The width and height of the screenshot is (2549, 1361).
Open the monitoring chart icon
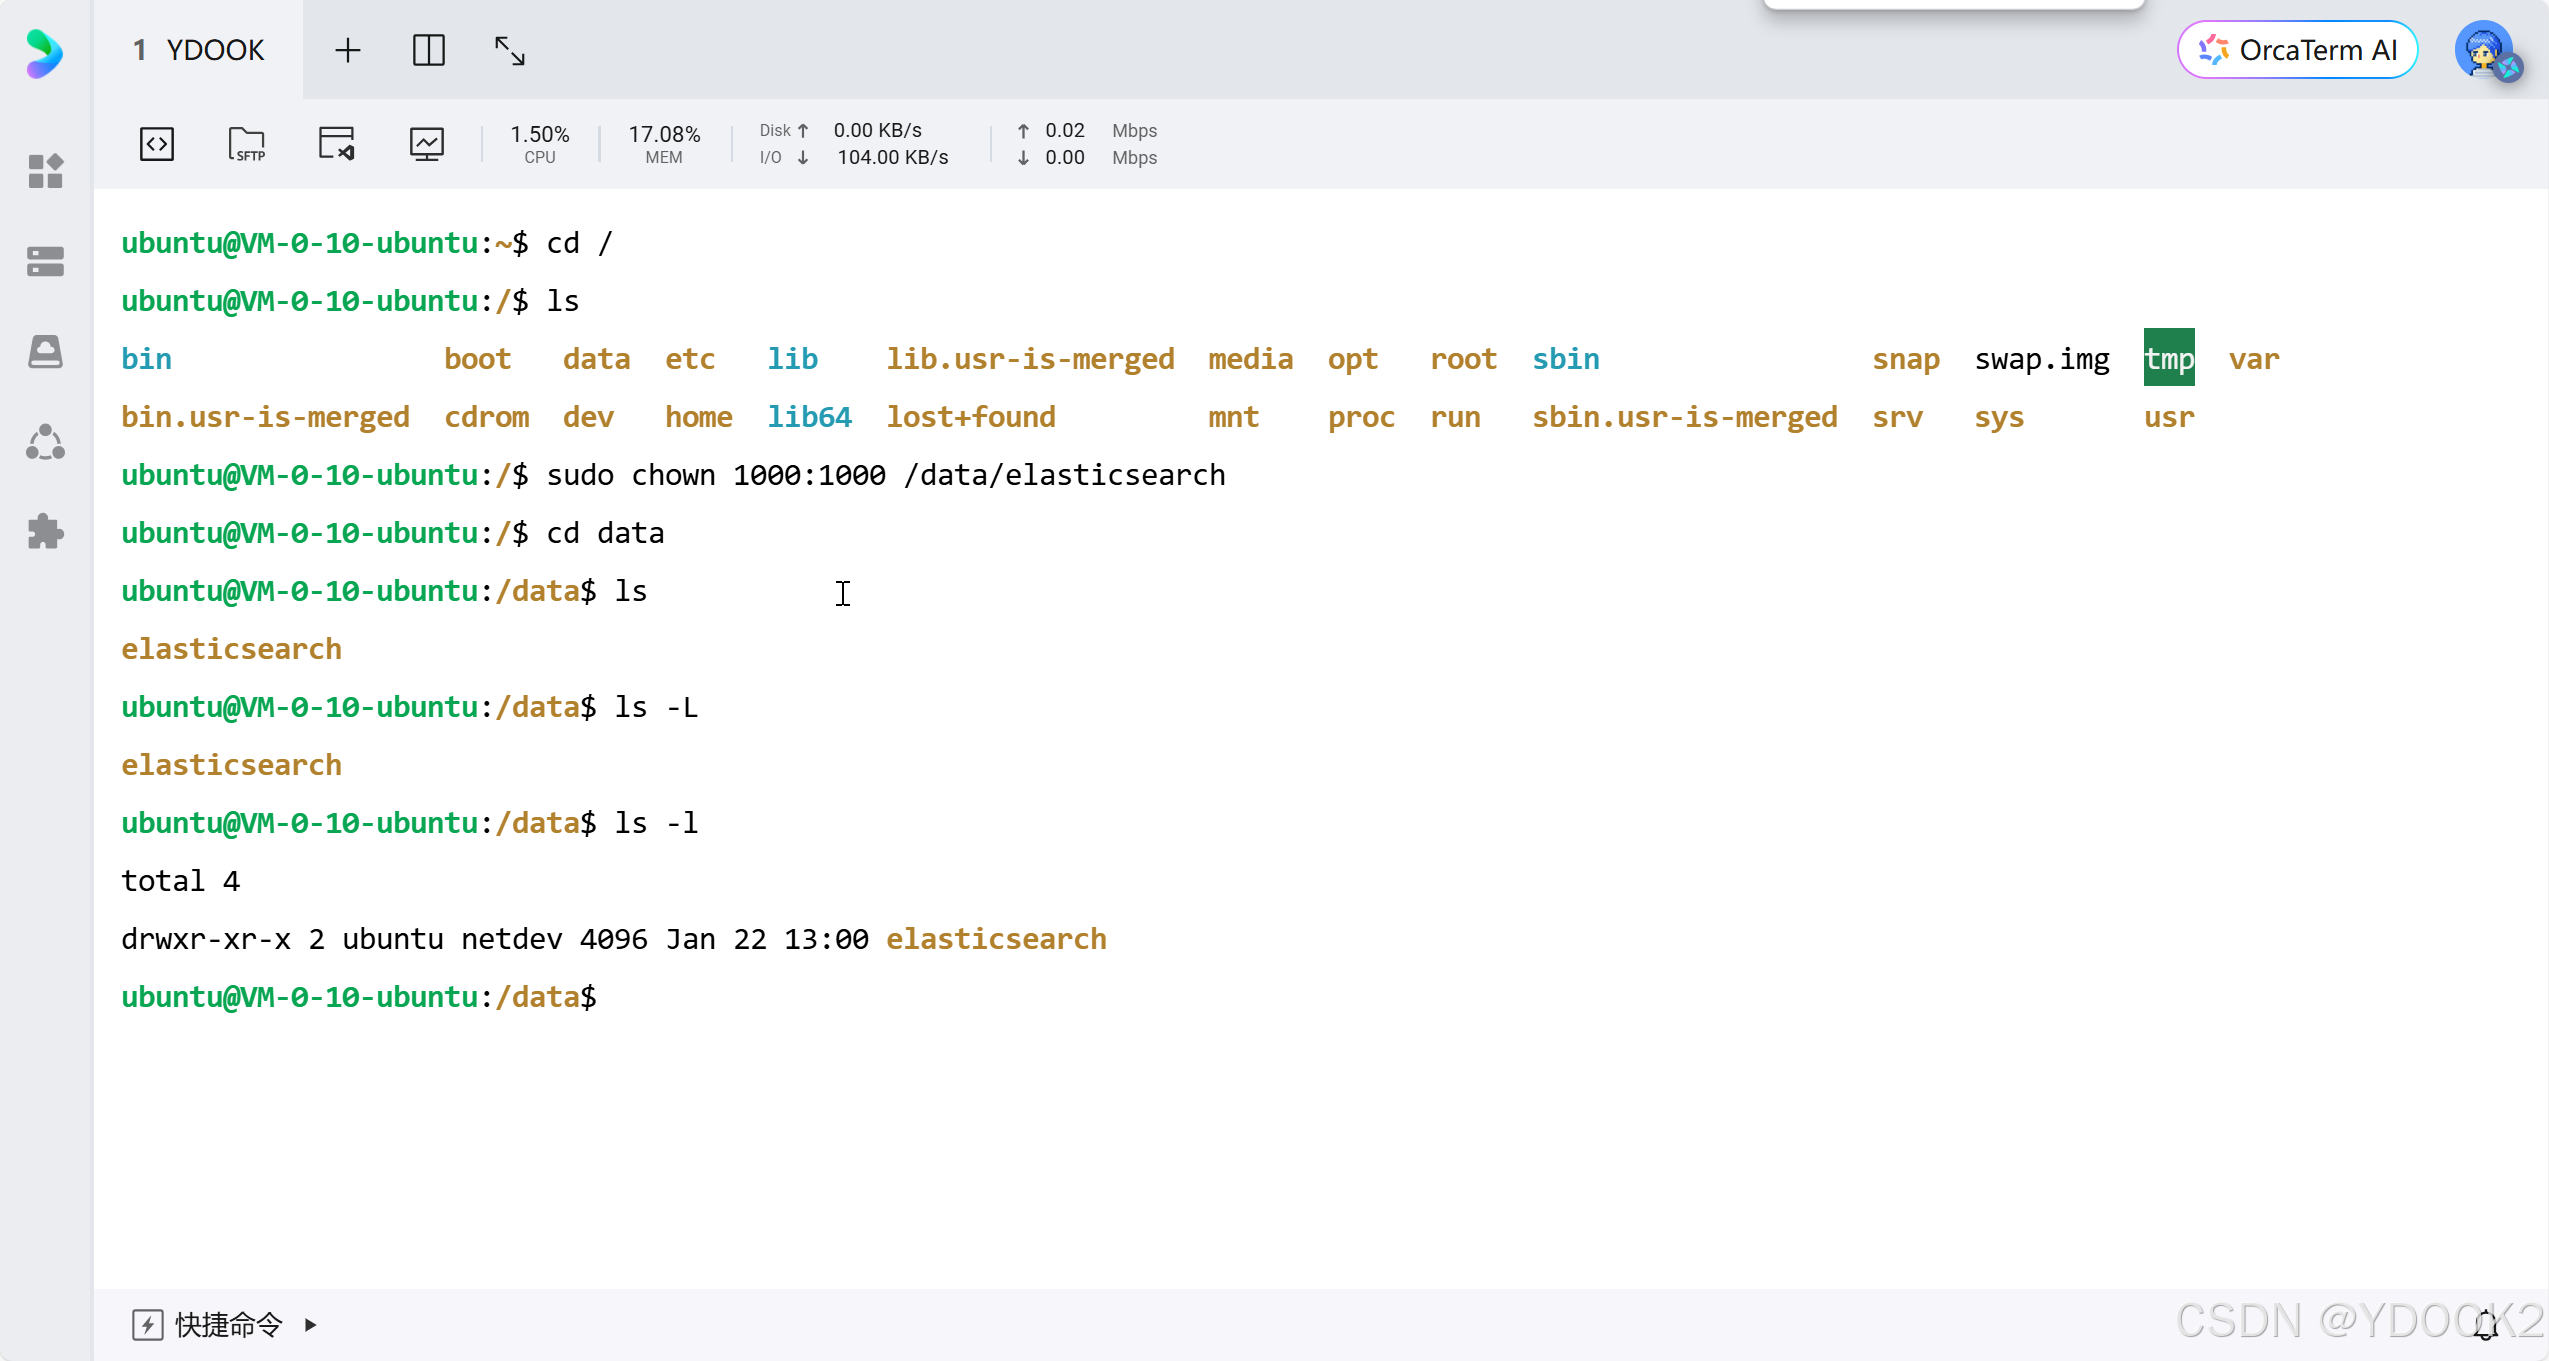(x=427, y=144)
